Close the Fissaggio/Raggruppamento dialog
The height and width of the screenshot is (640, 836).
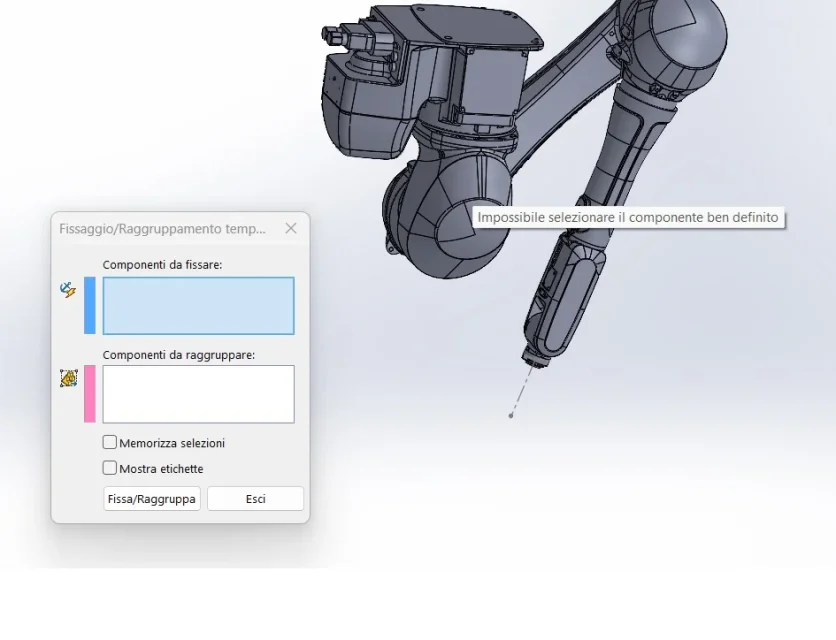click(291, 228)
